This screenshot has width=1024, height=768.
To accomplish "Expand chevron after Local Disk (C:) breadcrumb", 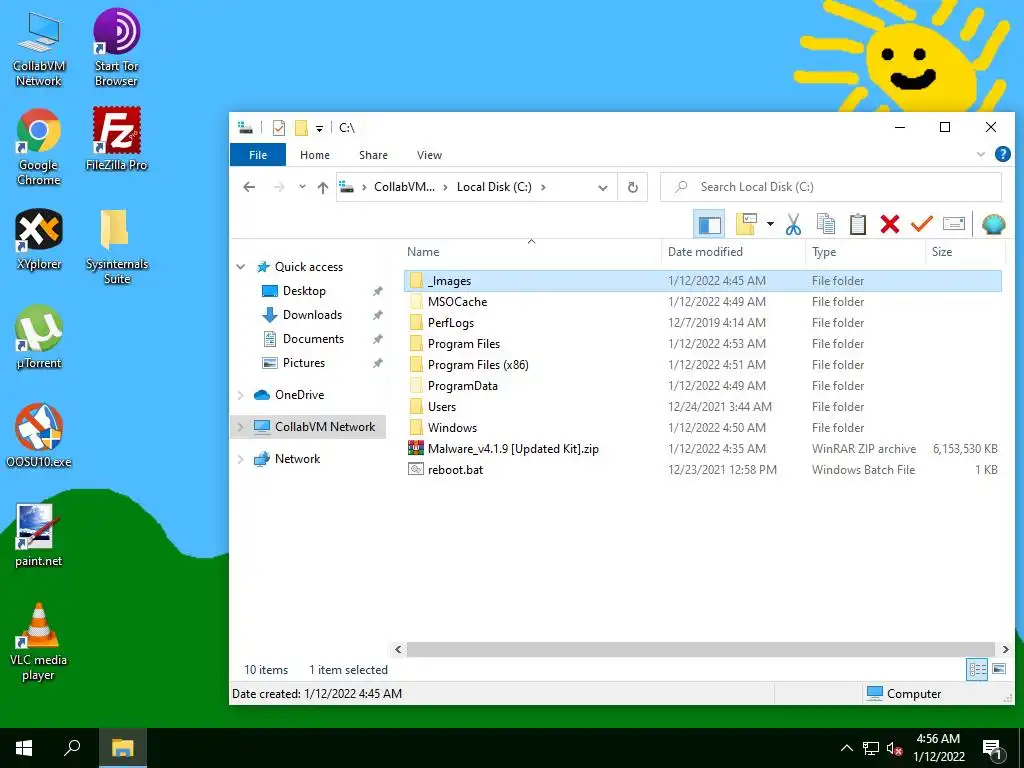I will (543, 187).
